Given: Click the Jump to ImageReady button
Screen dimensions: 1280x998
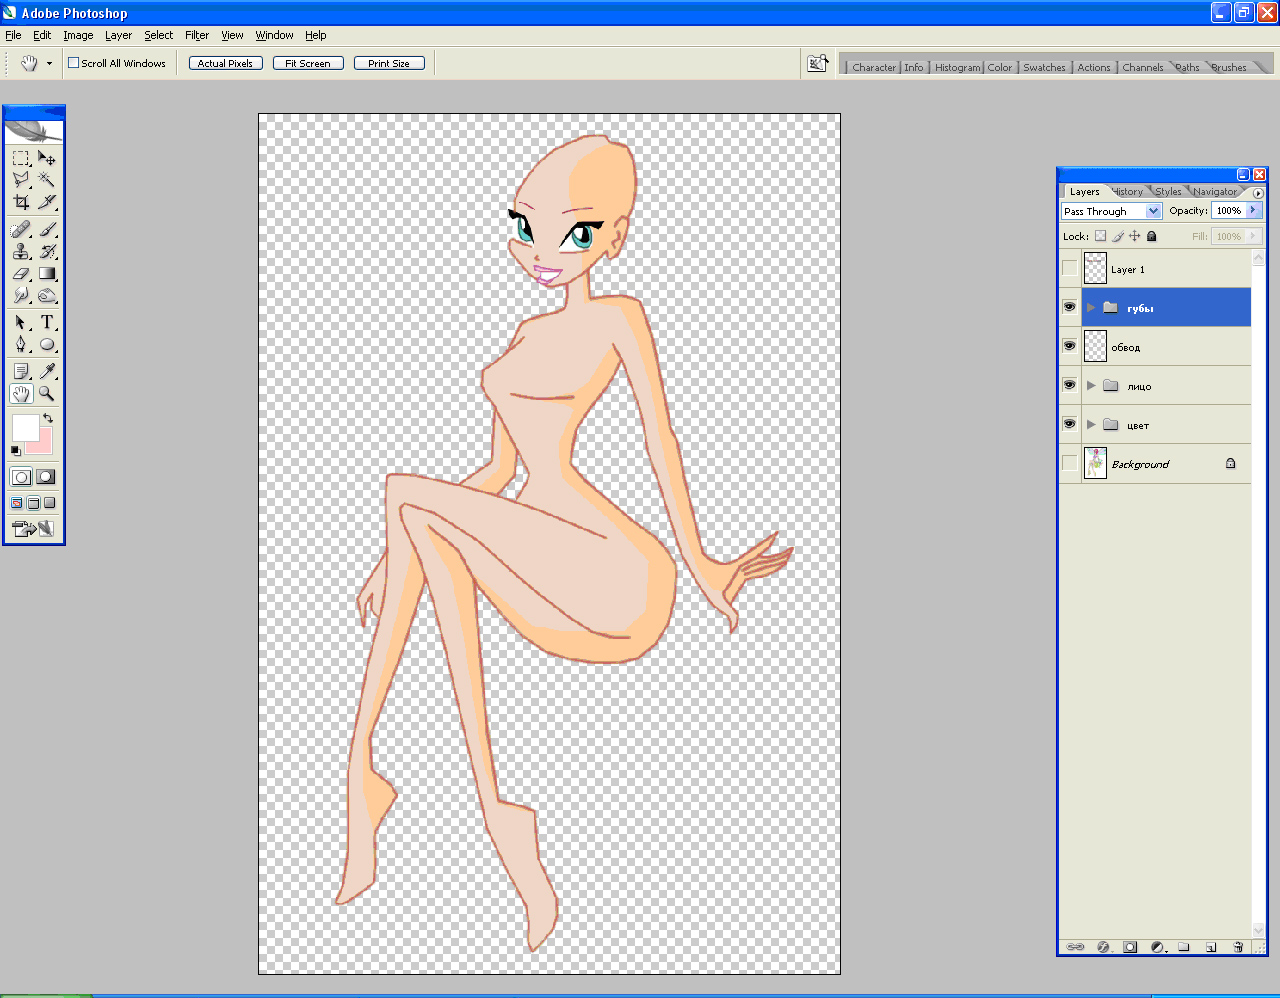Looking at the screenshot, I should [x=33, y=528].
